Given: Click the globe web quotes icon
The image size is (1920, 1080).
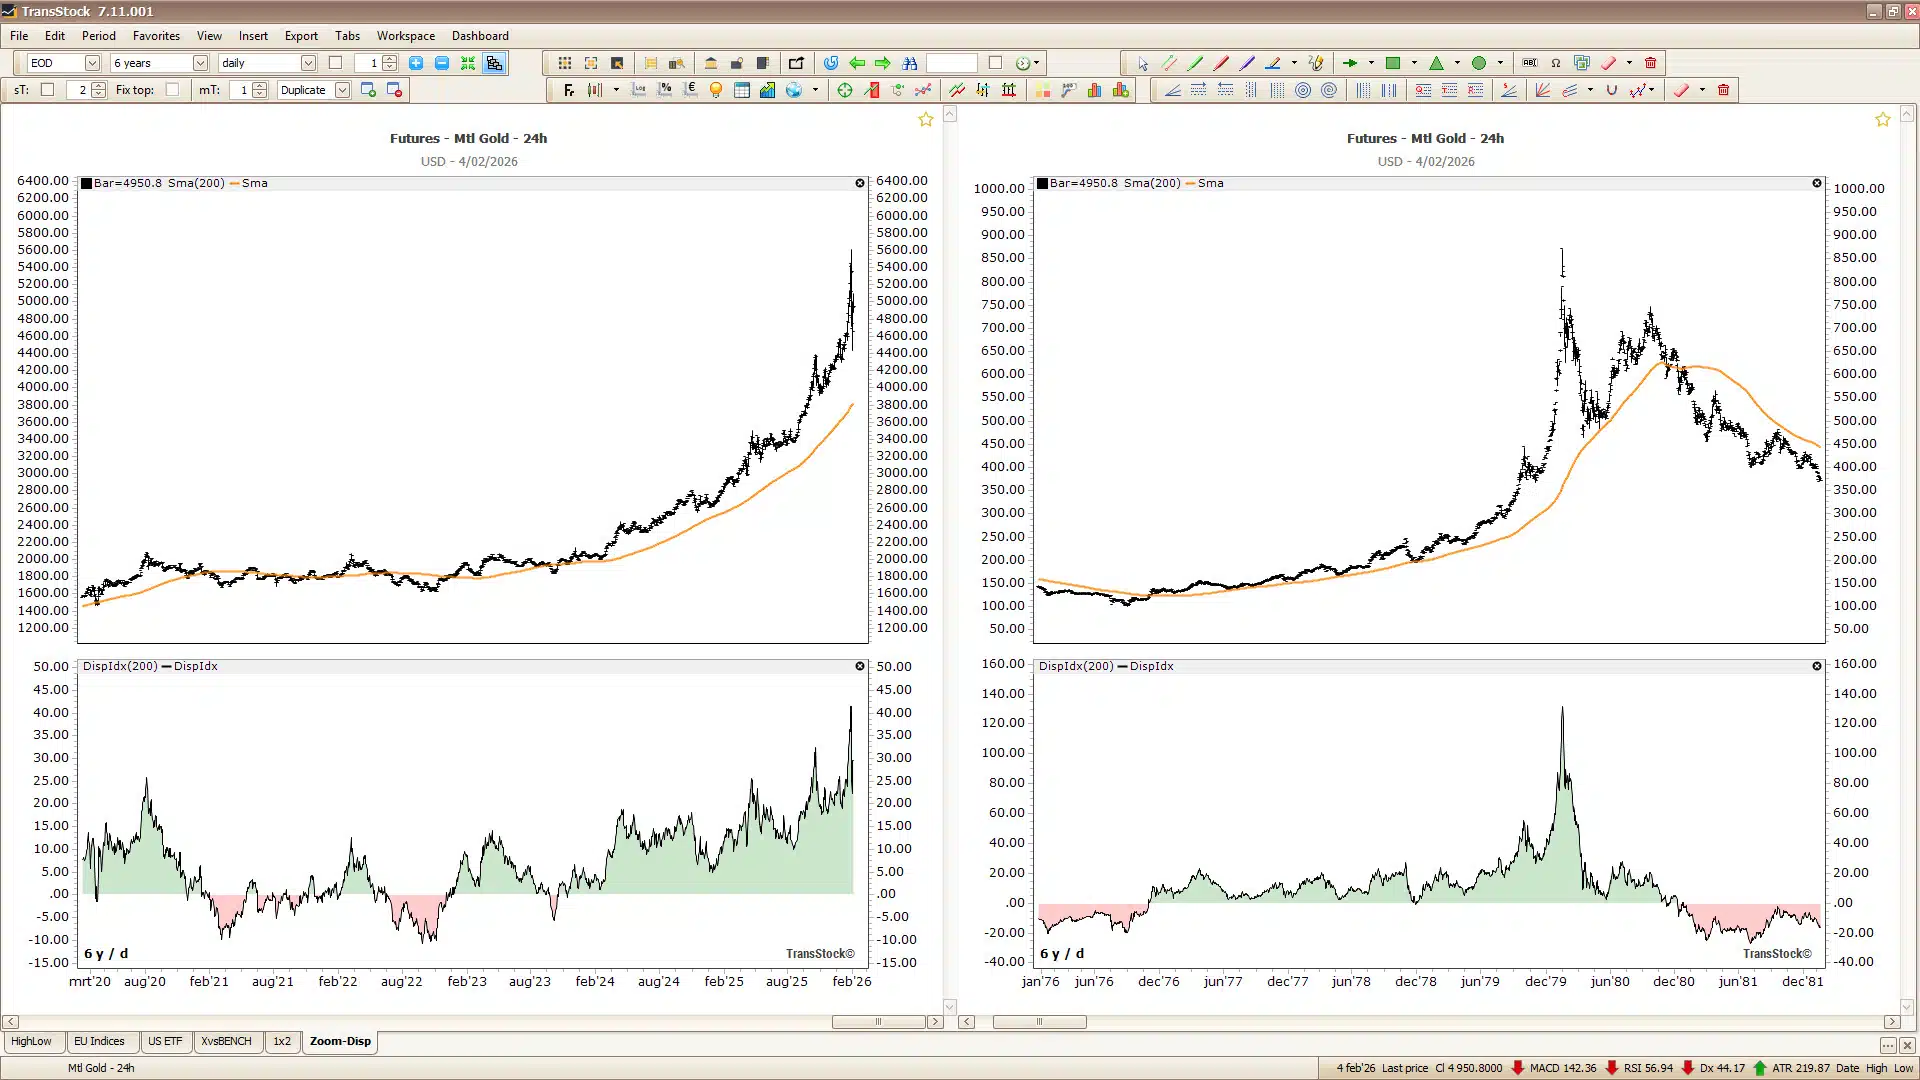Looking at the screenshot, I should pos(794,89).
